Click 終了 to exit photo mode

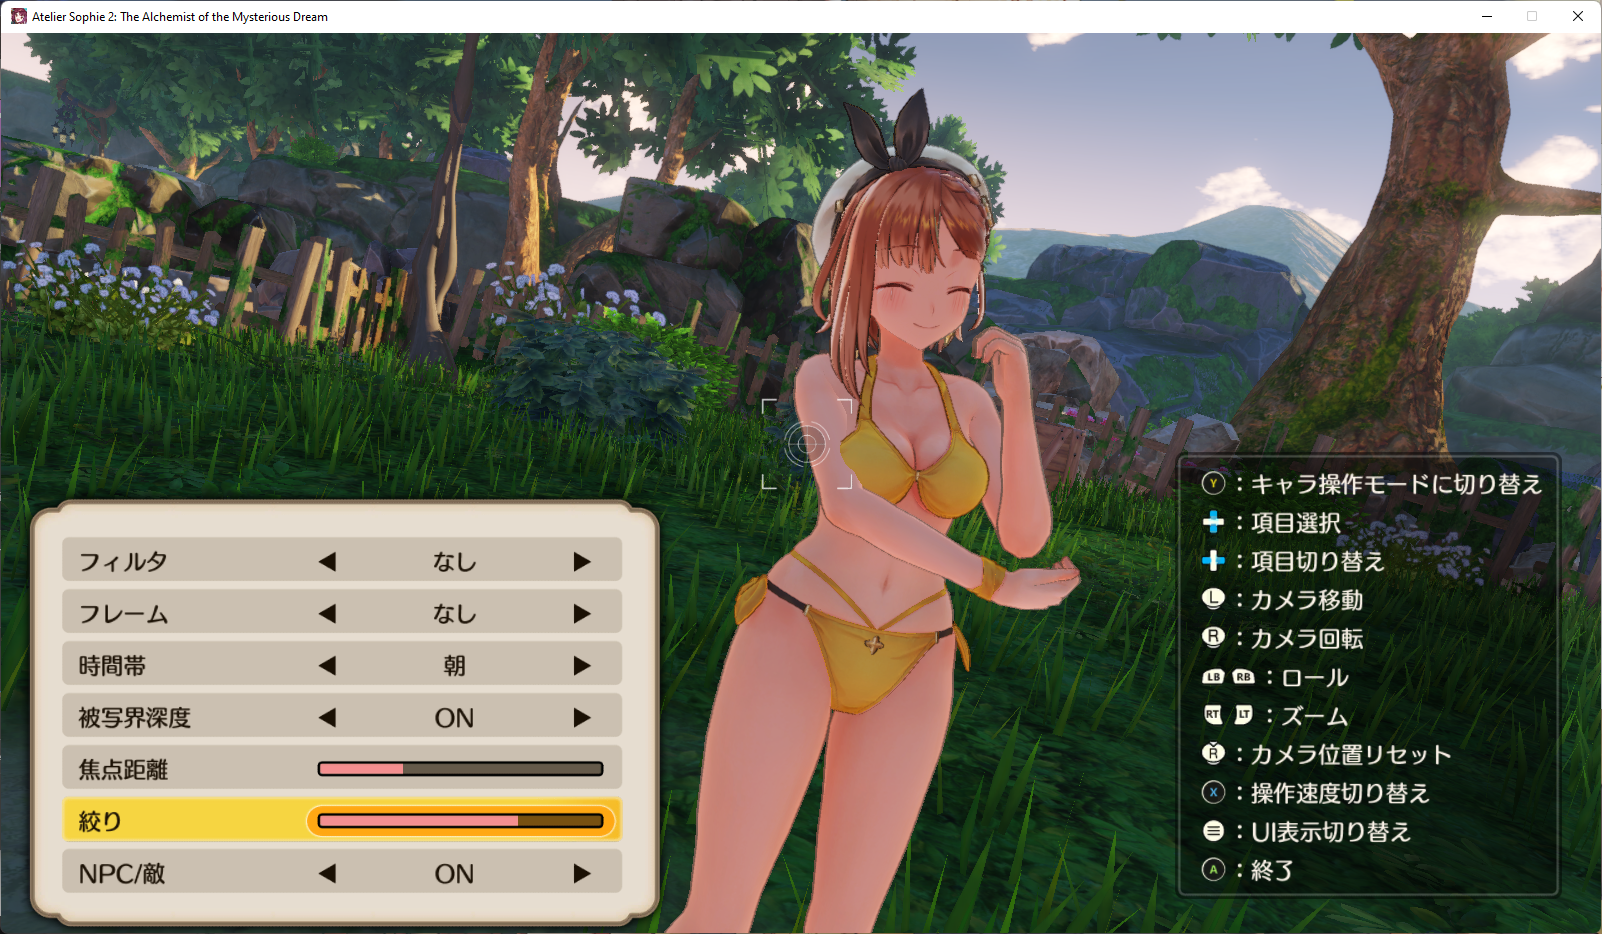click(x=1273, y=871)
